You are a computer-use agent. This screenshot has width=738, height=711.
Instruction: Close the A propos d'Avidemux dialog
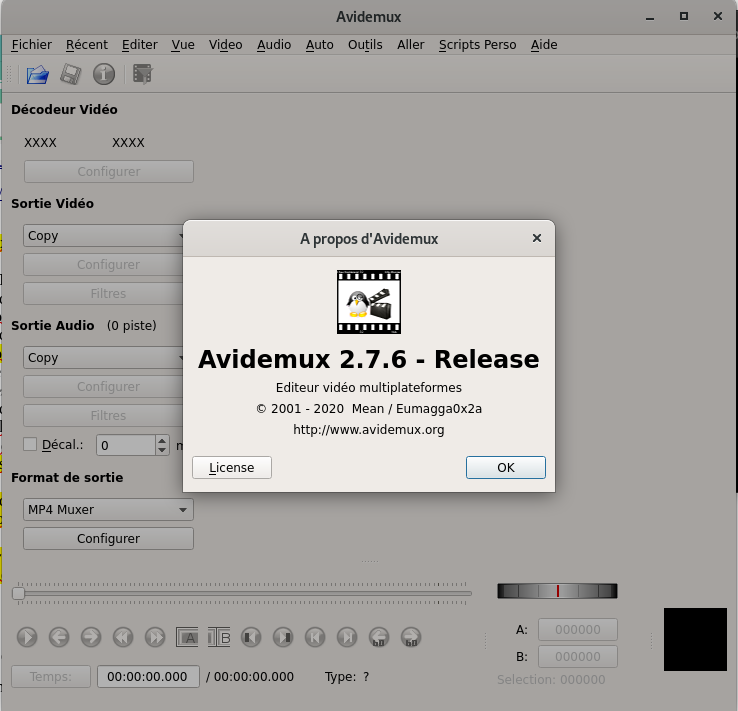(x=537, y=239)
